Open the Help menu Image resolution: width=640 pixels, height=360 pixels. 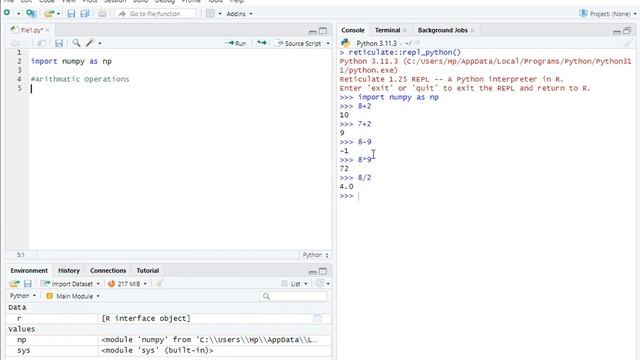(237, 2)
